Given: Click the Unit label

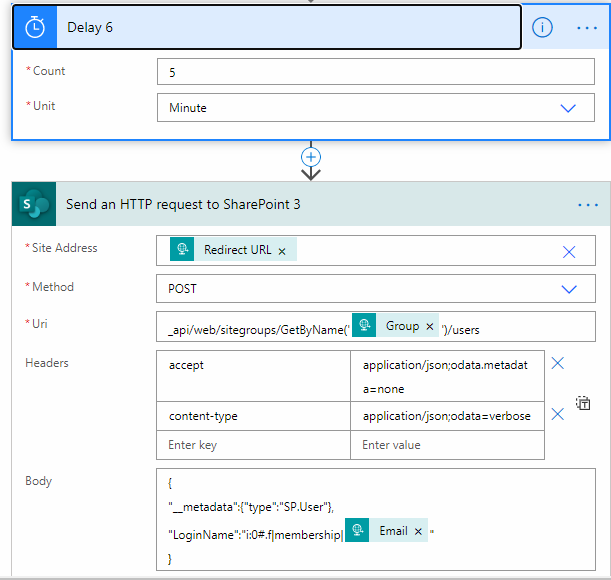Looking at the screenshot, I should 44,106.
